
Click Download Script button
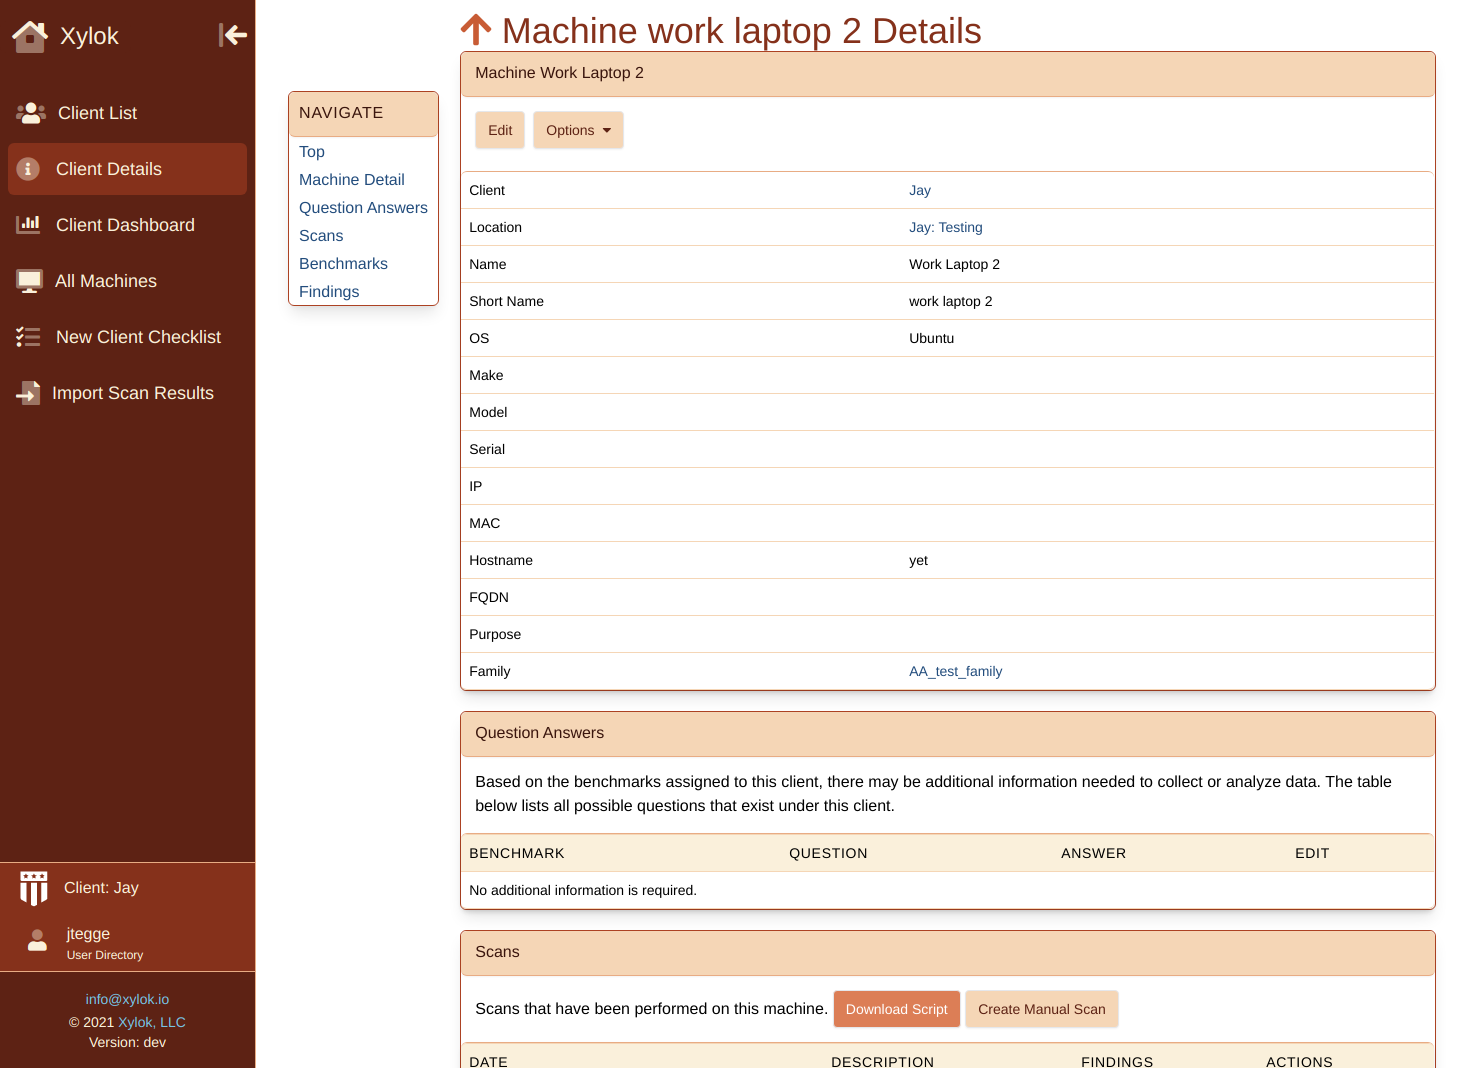click(896, 1009)
